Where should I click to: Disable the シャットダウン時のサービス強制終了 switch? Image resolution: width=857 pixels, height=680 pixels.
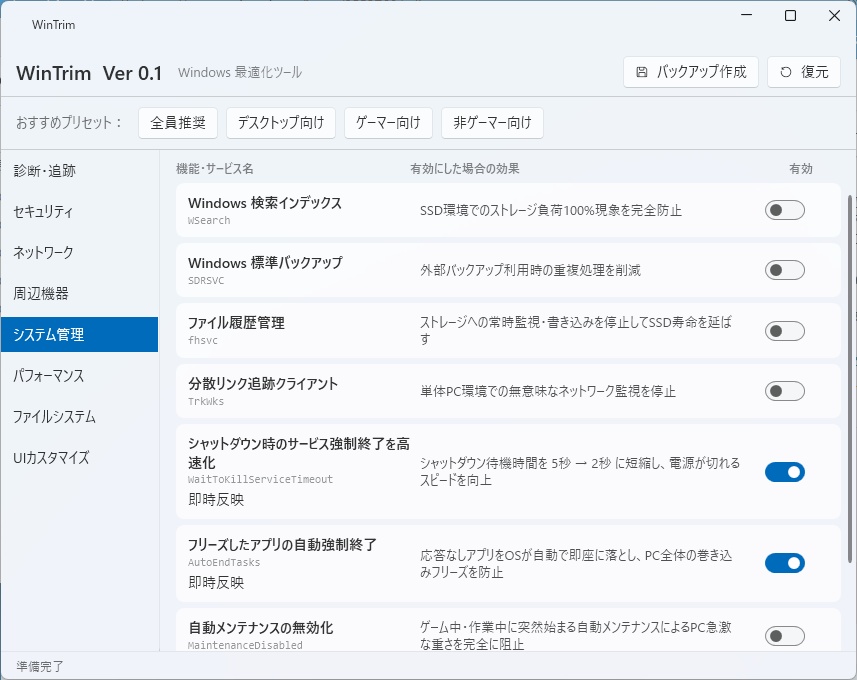[784, 472]
